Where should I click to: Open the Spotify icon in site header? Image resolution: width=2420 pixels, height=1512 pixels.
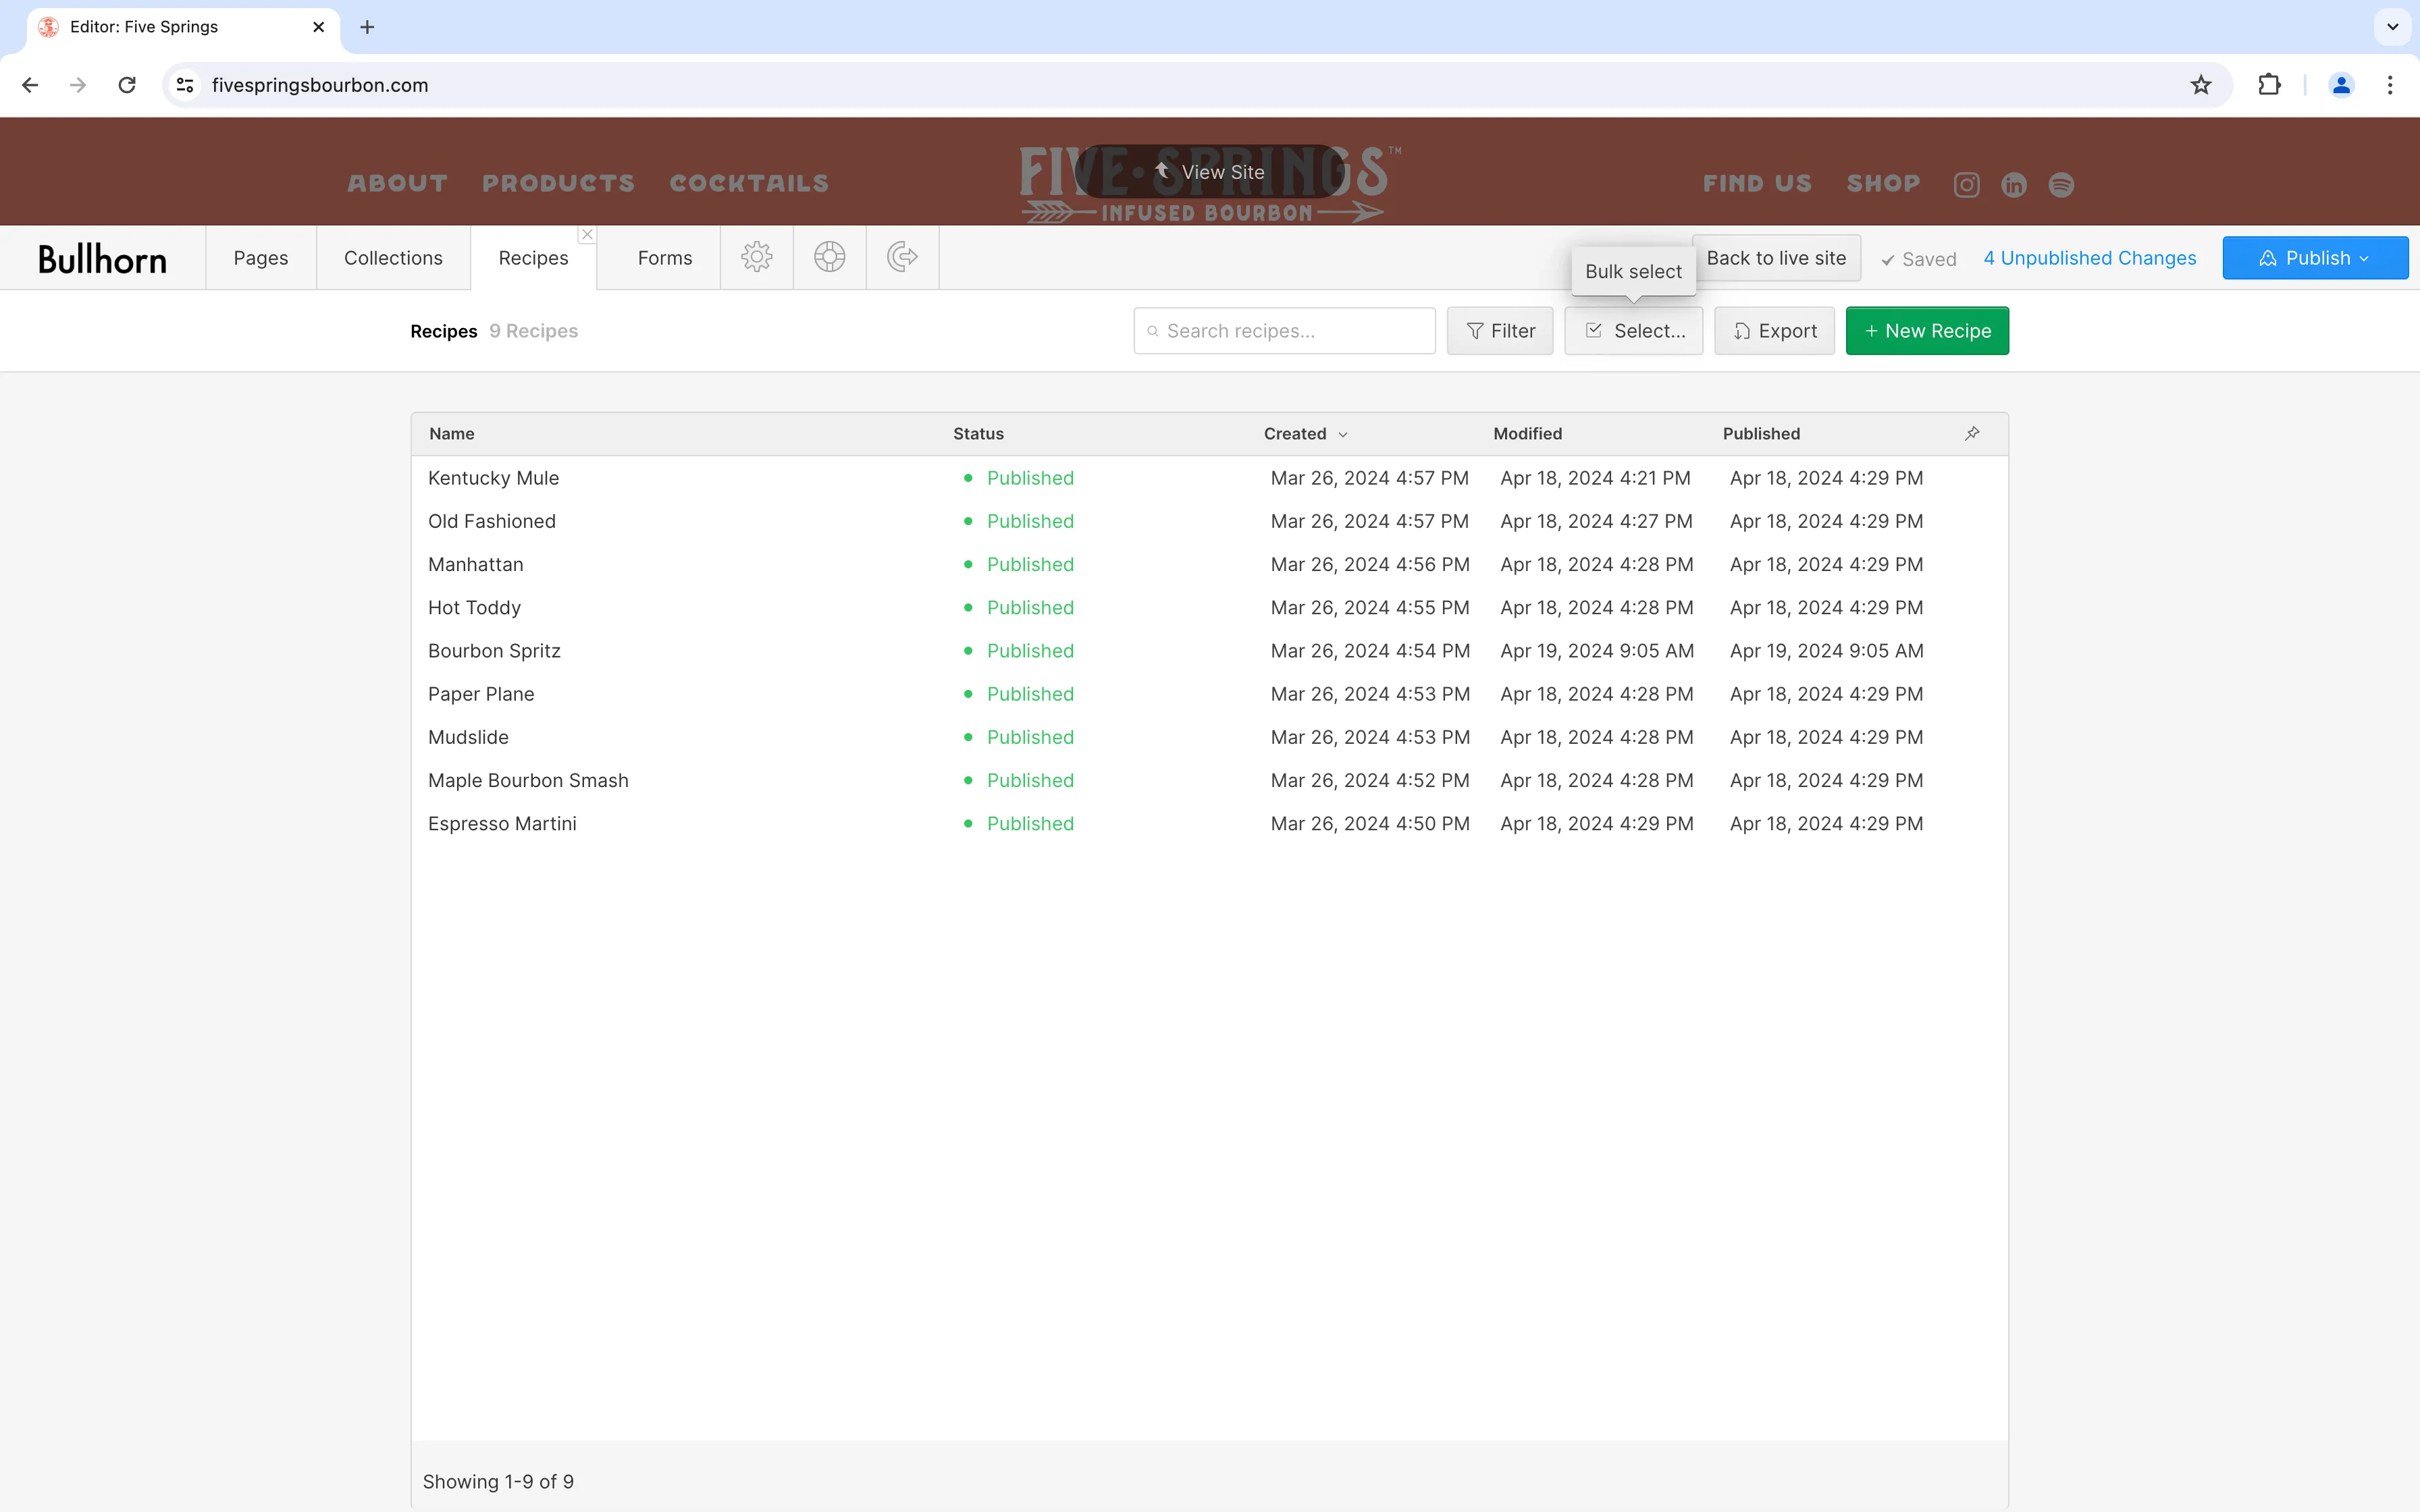pyautogui.click(x=2061, y=184)
